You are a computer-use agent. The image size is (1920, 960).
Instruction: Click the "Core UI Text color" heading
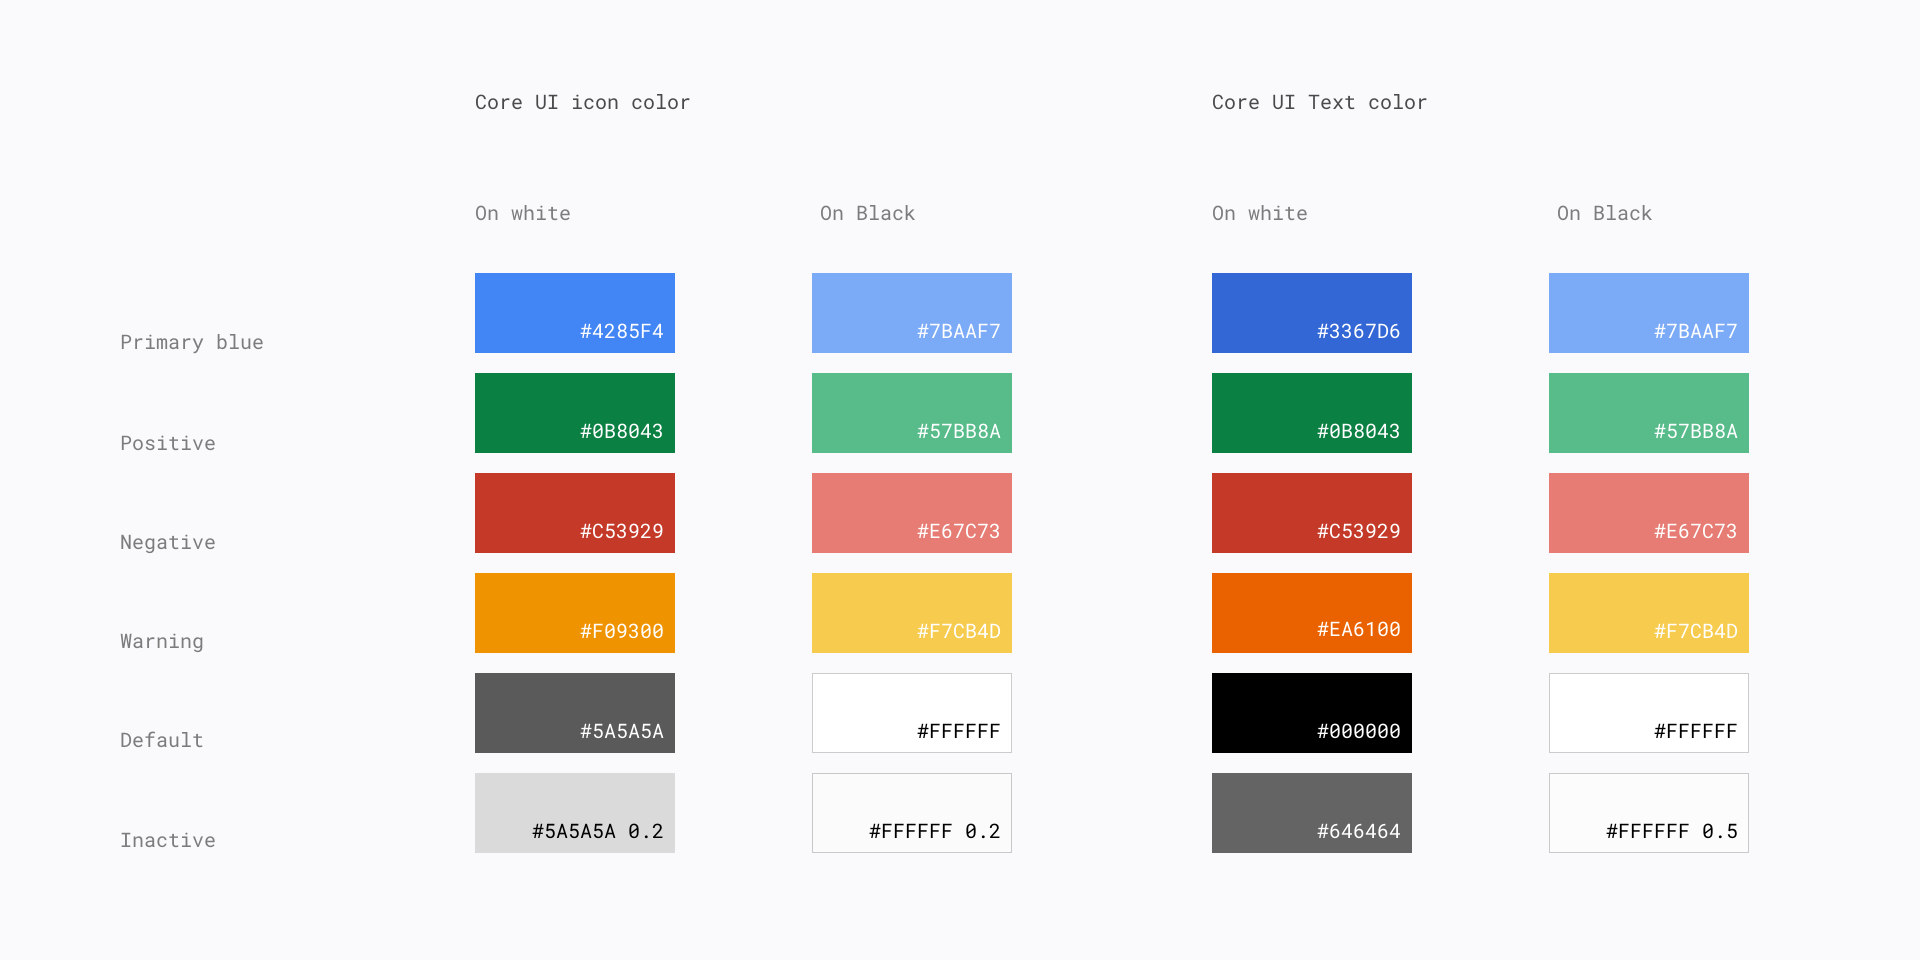click(x=1319, y=102)
